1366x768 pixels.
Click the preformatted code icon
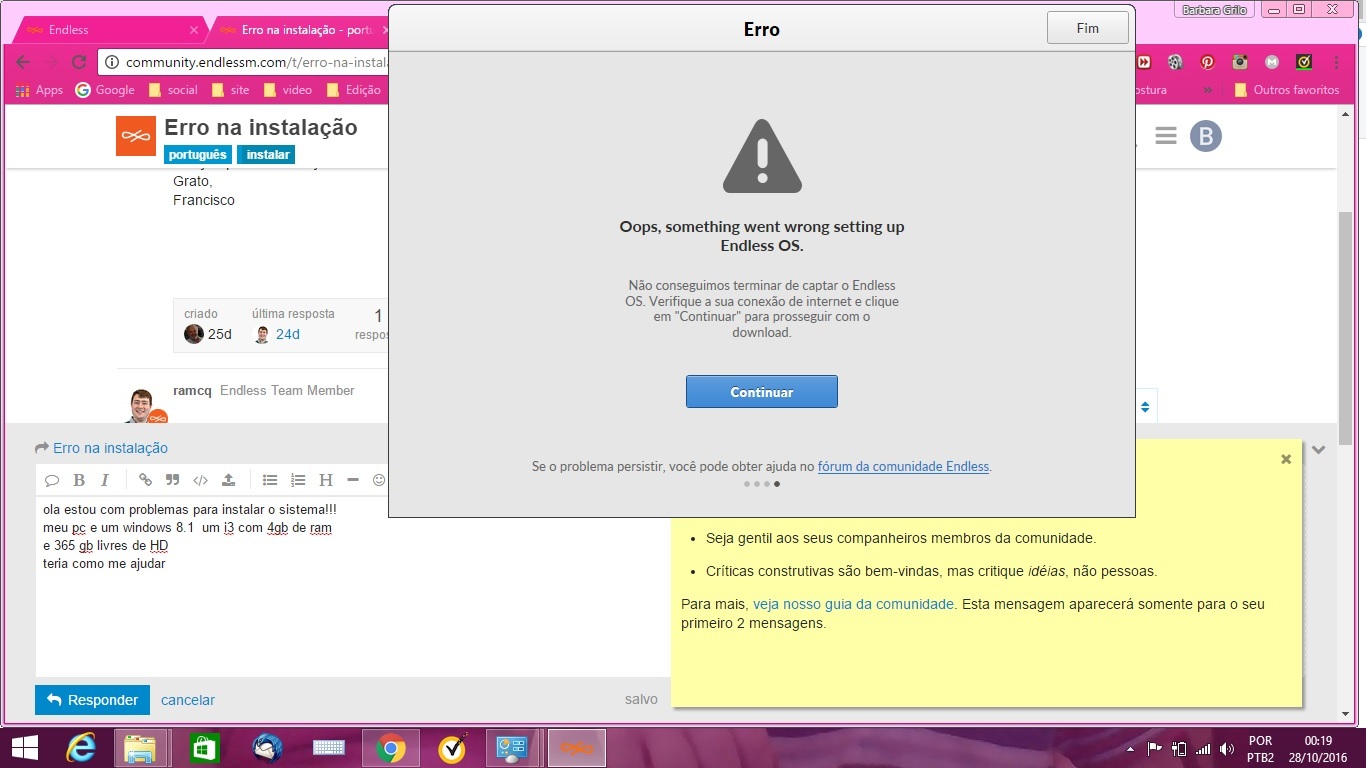[200, 480]
